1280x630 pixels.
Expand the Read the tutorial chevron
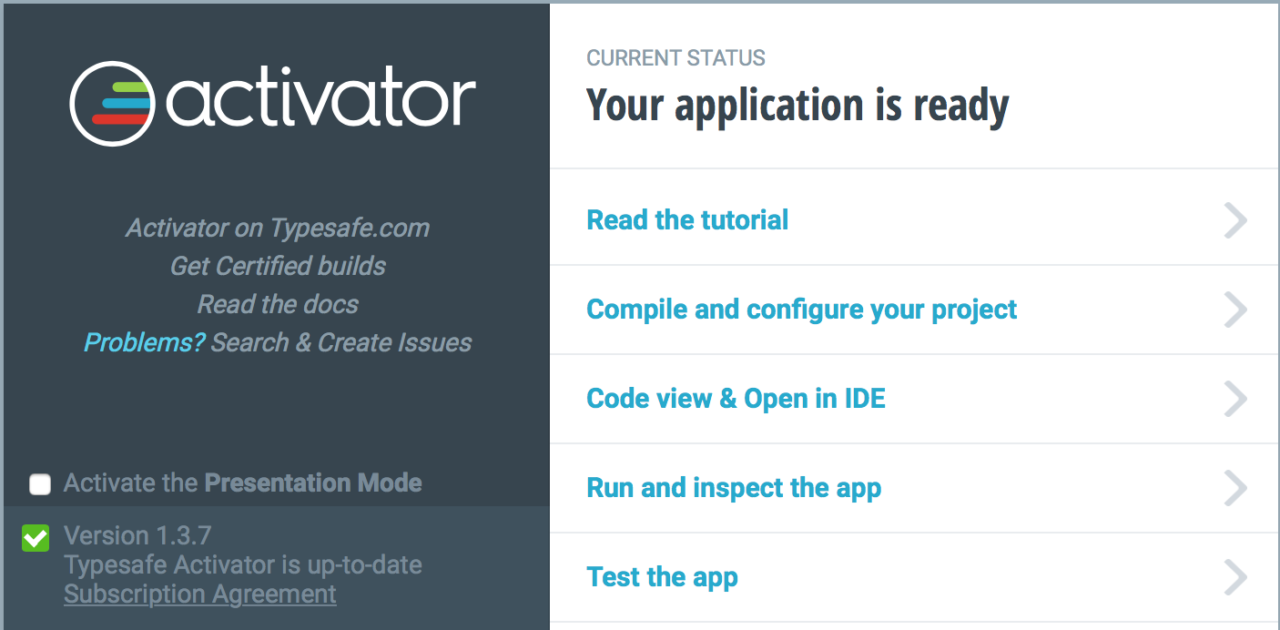[x=1236, y=221]
